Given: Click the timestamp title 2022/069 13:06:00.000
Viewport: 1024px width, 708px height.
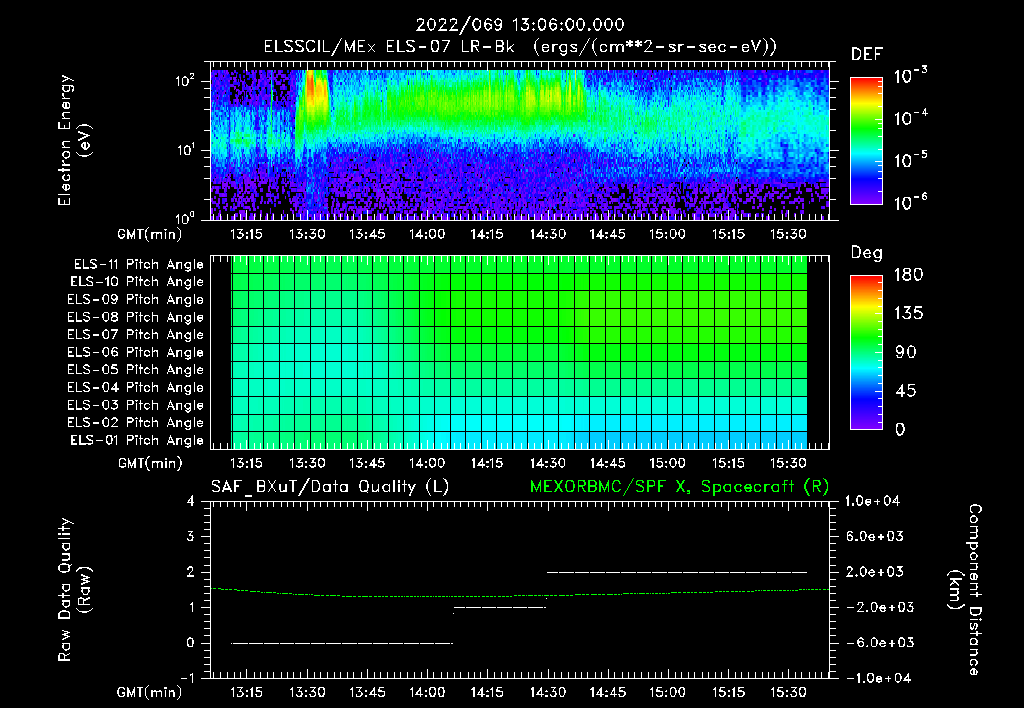Looking at the screenshot, I should pyautogui.click(x=520, y=25).
